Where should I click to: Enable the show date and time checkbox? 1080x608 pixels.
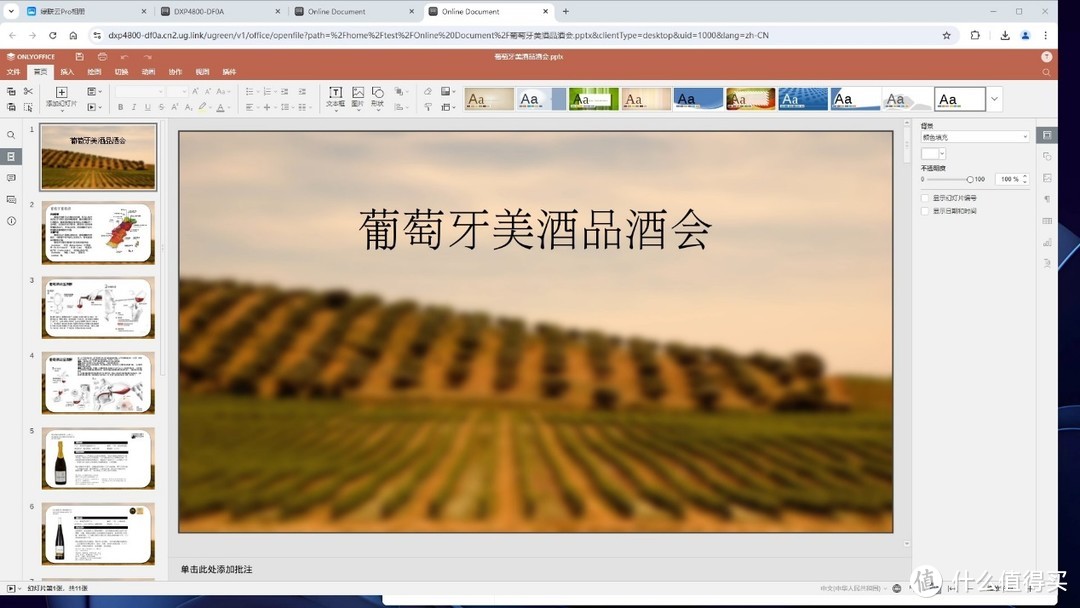924,211
